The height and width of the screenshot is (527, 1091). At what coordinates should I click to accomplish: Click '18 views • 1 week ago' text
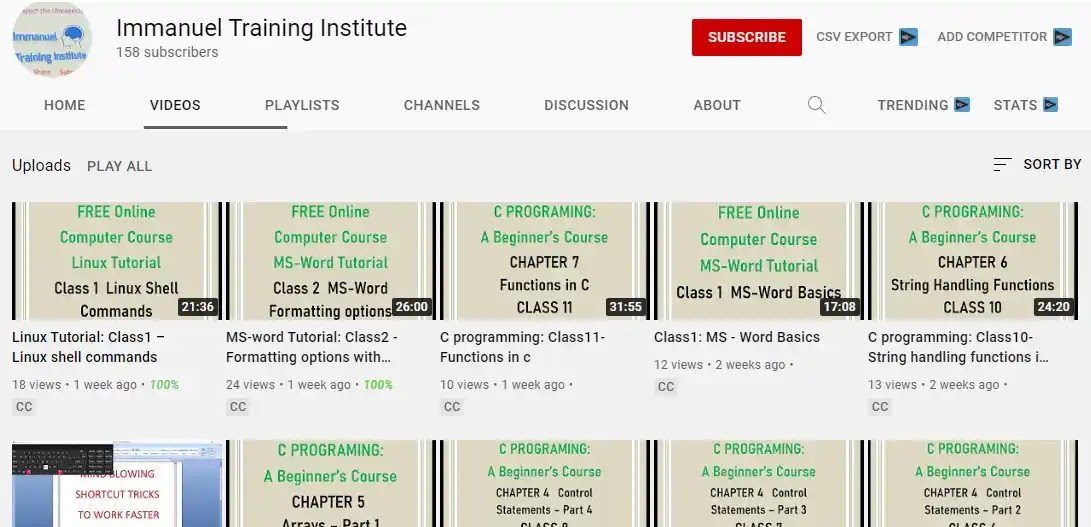(74, 385)
